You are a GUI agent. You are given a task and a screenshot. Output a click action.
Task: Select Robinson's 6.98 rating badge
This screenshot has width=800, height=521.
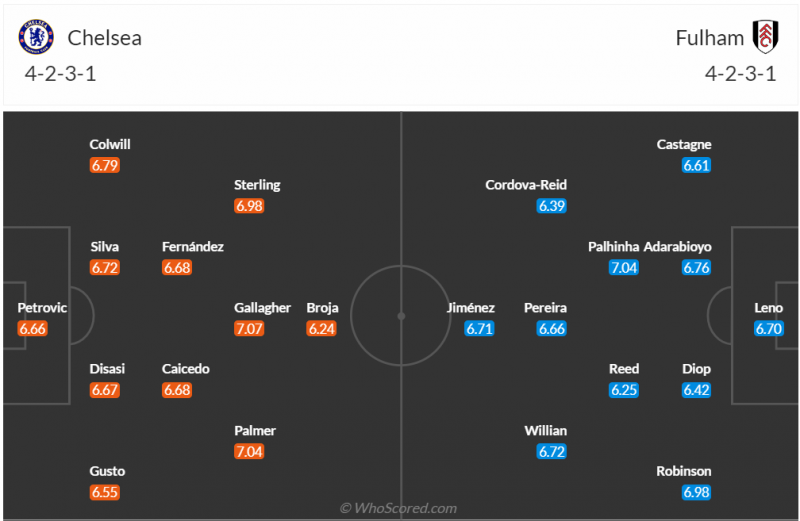coord(696,492)
